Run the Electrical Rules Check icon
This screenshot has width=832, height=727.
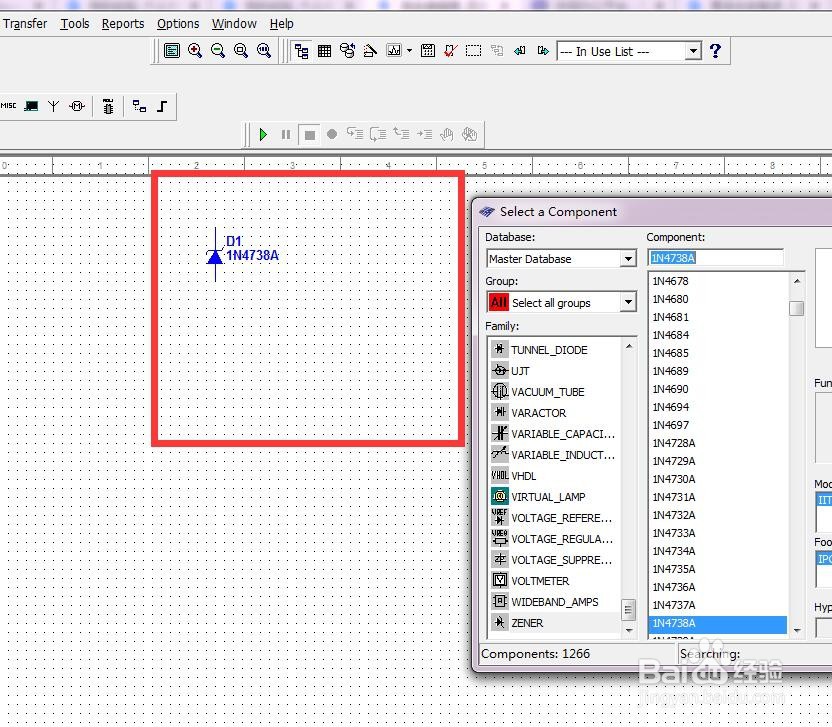pos(450,51)
